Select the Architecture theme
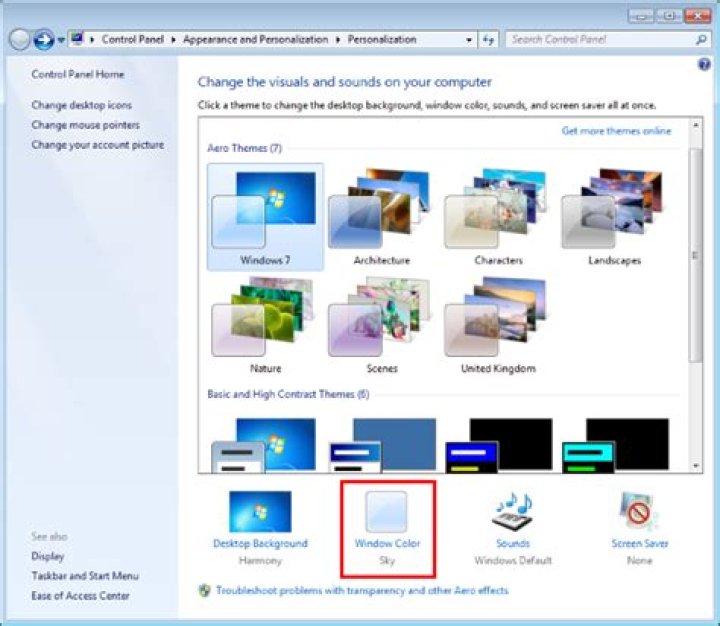 (381, 216)
